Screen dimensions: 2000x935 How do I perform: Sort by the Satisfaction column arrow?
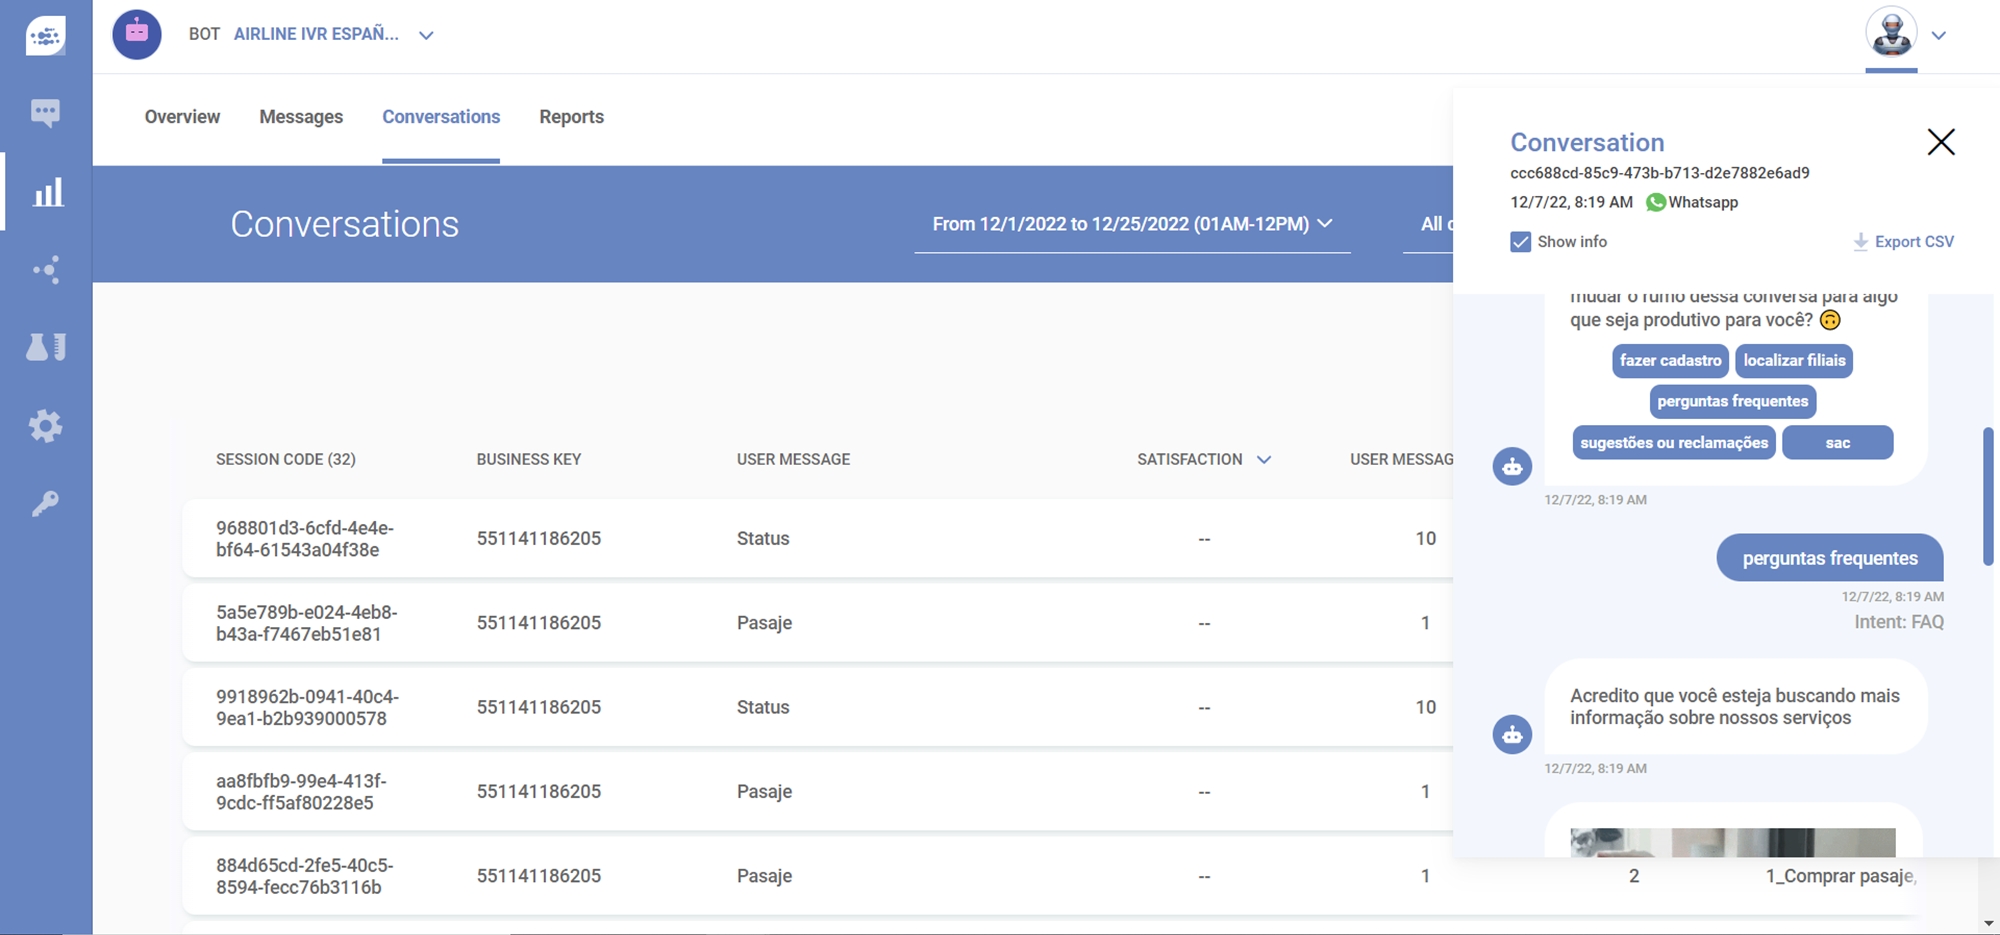tap(1264, 460)
